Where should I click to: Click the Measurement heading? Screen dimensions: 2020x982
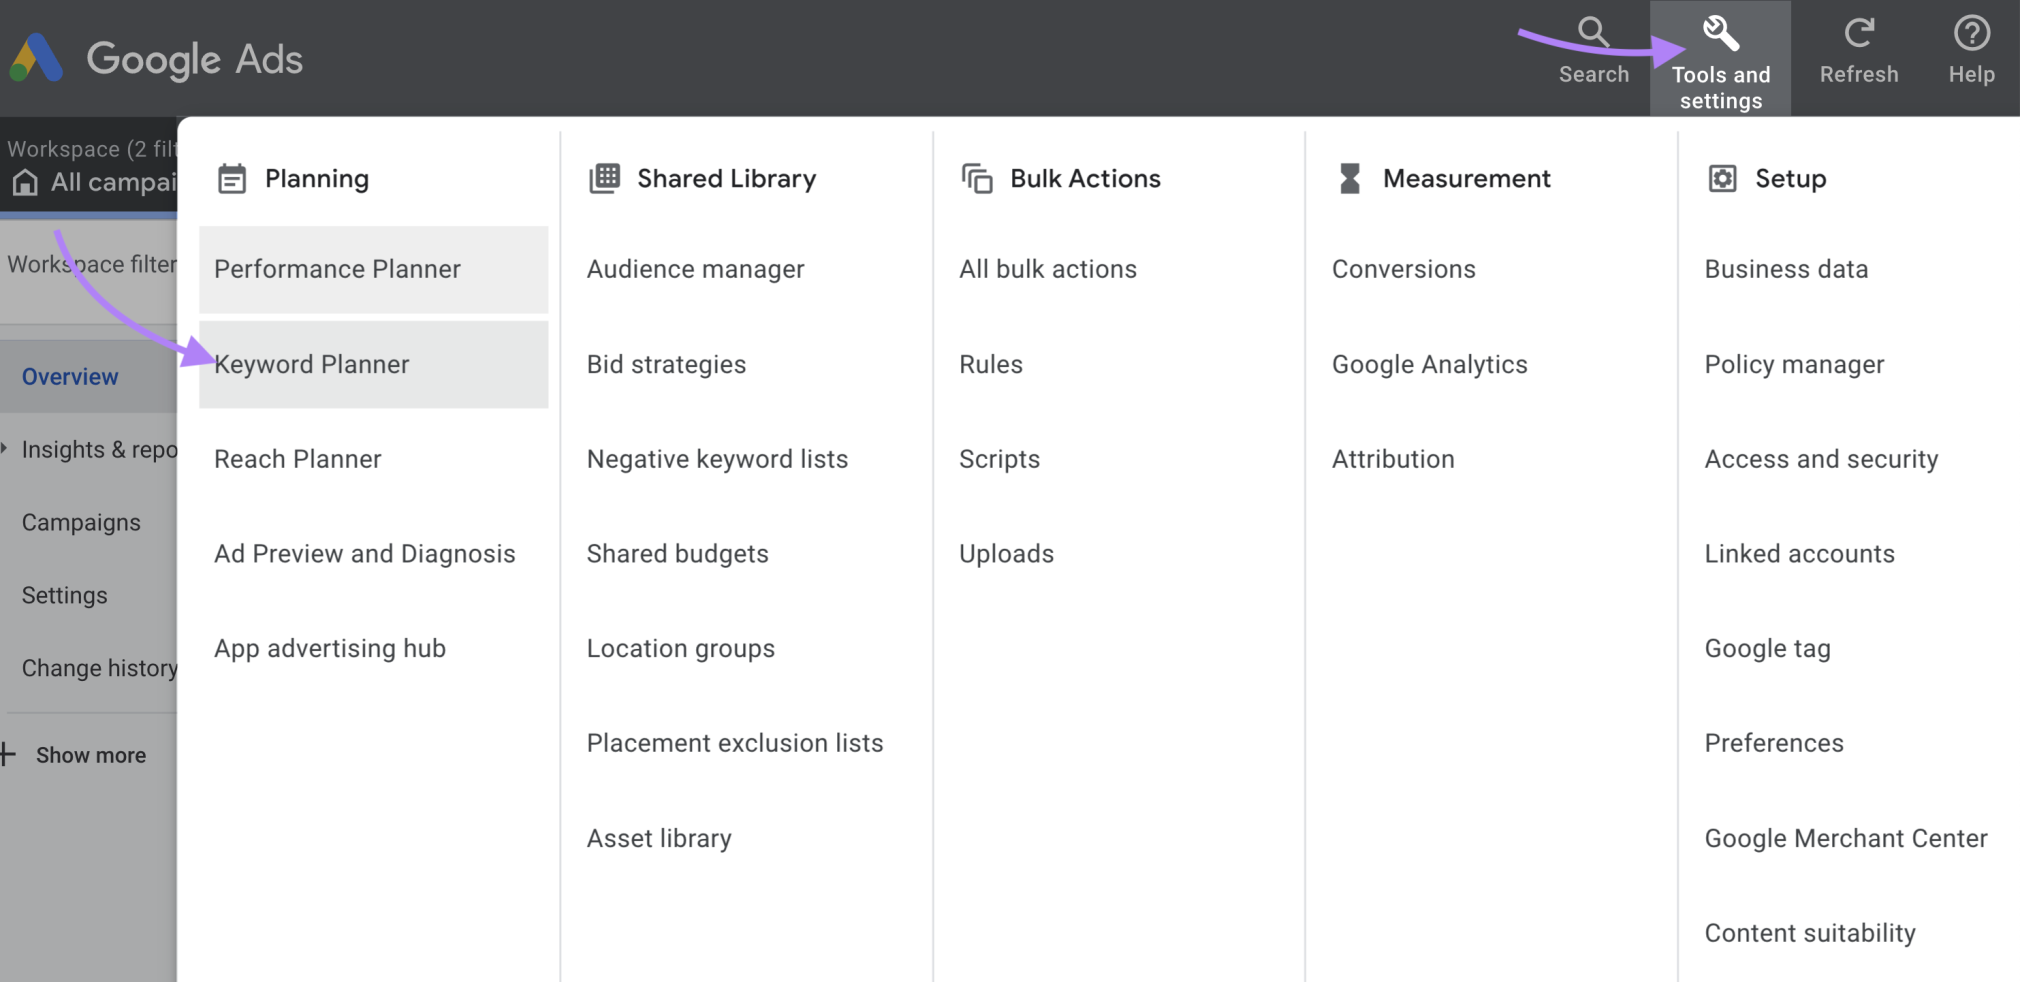pos(1466,179)
